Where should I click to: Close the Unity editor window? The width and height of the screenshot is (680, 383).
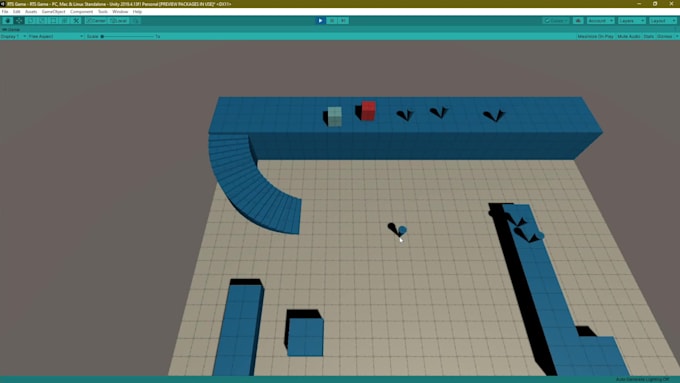click(x=671, y=4)
